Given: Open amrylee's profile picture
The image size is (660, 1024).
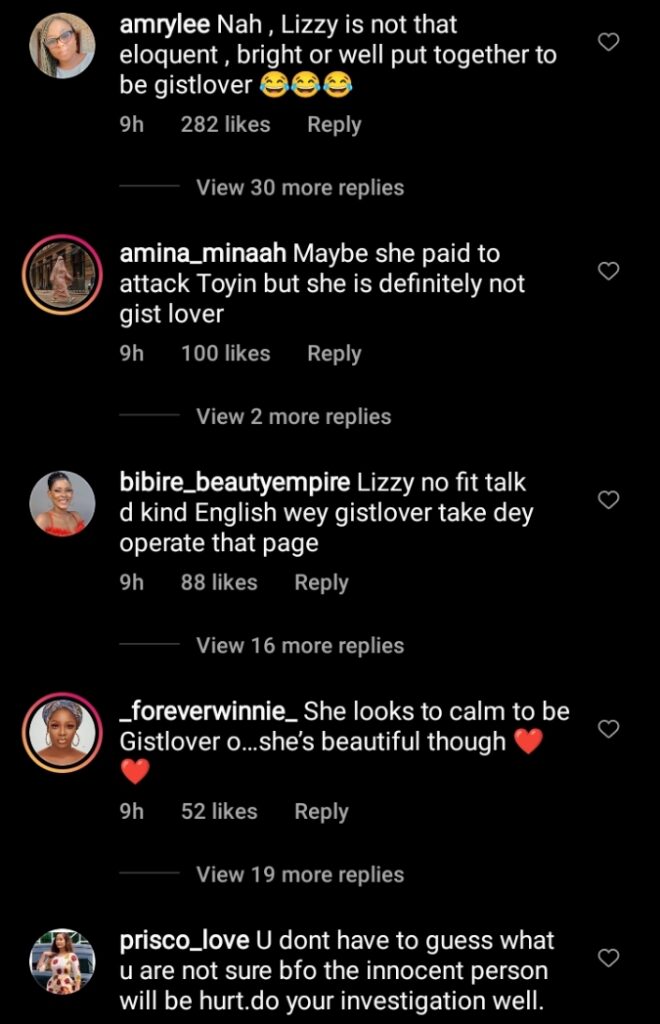Looking at the screenshot, I should tap(63, 45).
